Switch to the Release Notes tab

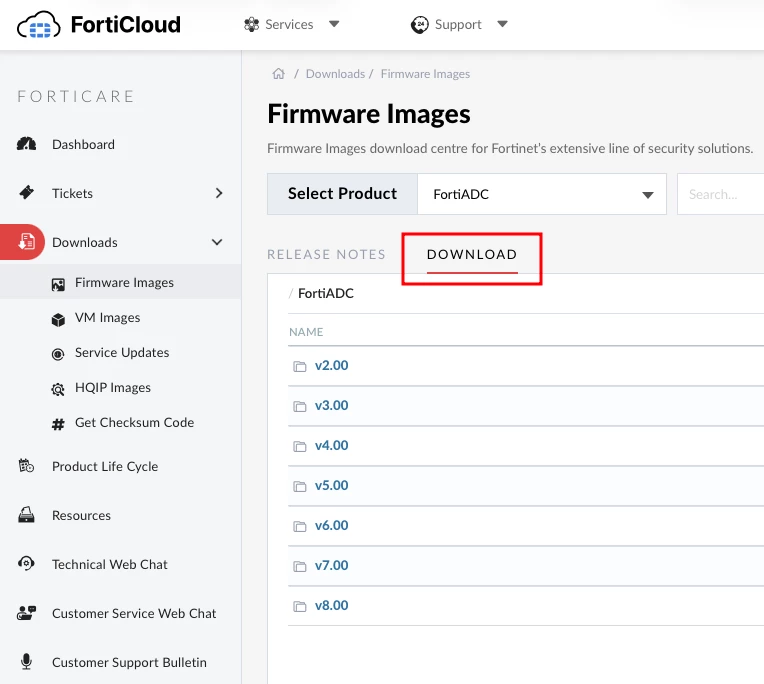pos(326,254)
